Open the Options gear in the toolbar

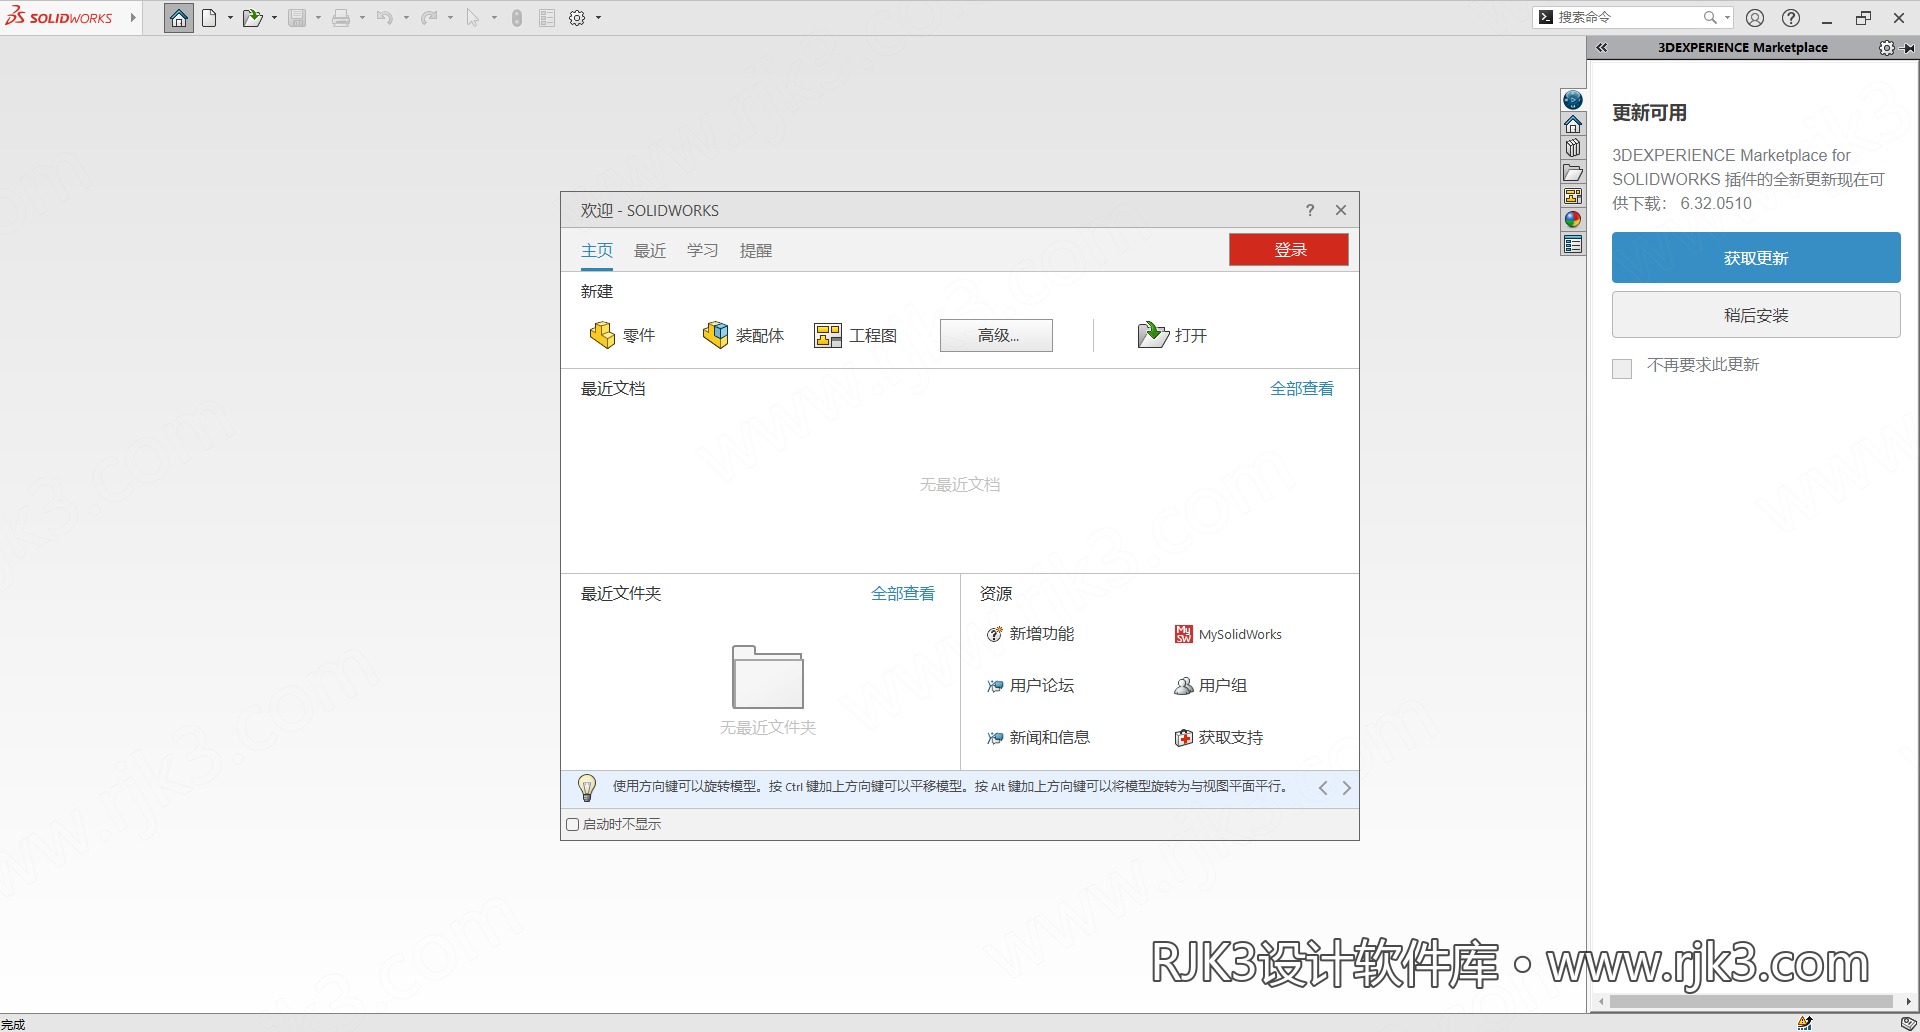[577, 18]
